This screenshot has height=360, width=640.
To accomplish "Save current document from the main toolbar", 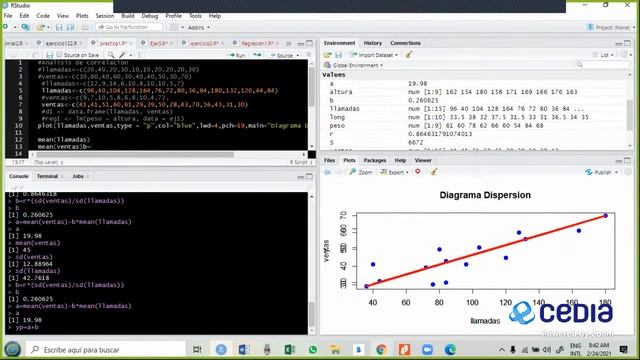I will (x=59, y=27).
